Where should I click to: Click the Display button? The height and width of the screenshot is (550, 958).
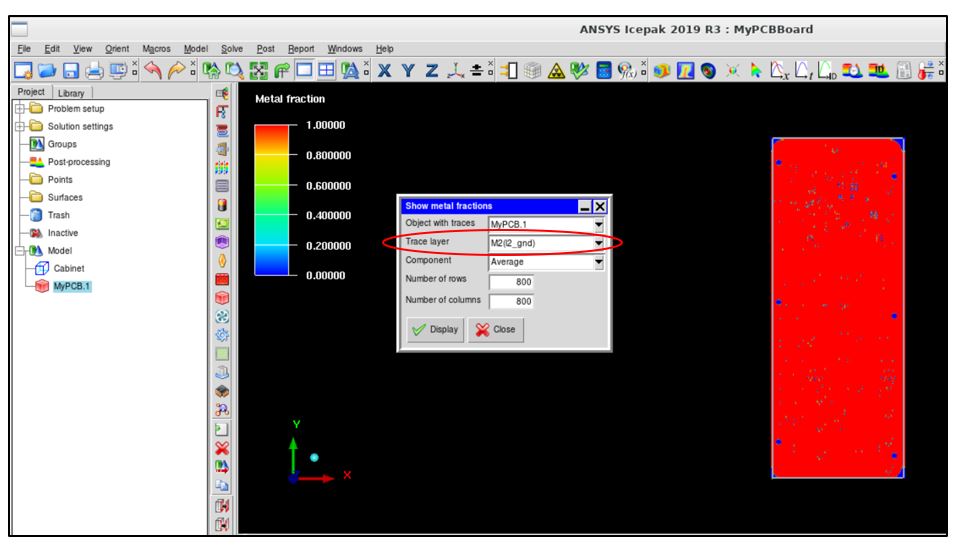[435, 329]
